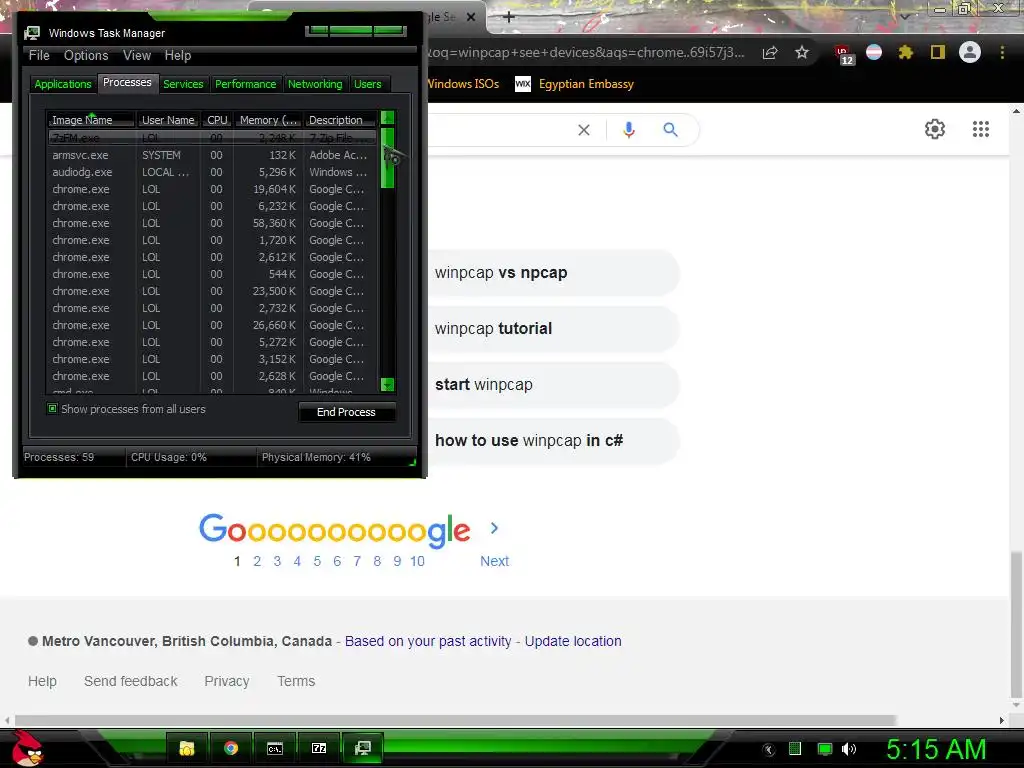Image resolution: width=1024 pixels, height=768 pixels.
Task: Open a new Chrome tab
Action: tap(509, 17)
